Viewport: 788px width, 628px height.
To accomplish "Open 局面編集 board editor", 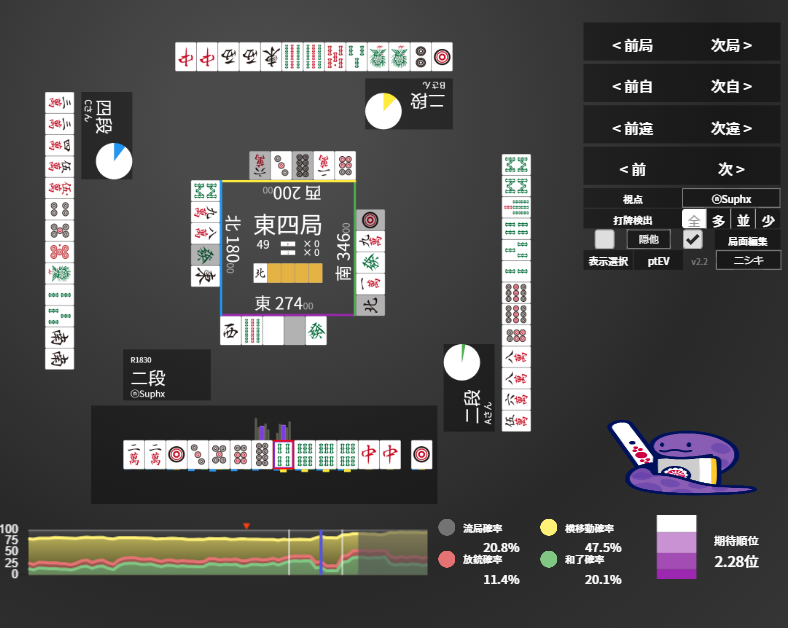I will coord(747,241).
